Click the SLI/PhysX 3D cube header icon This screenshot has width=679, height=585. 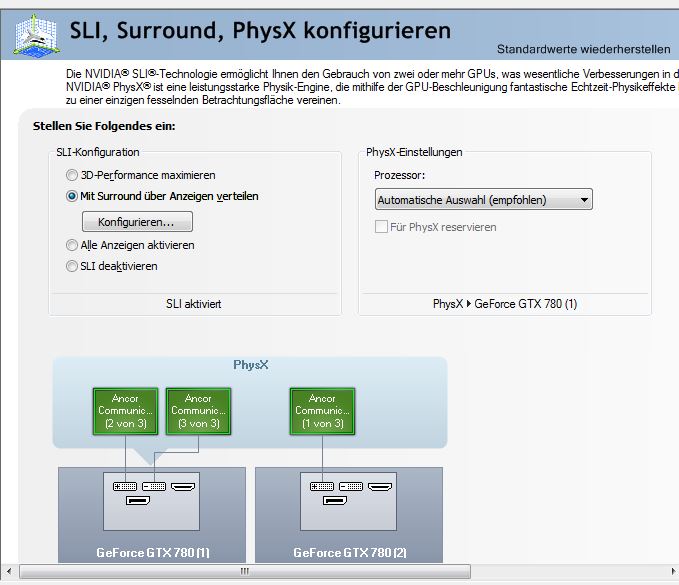[36, 35]
